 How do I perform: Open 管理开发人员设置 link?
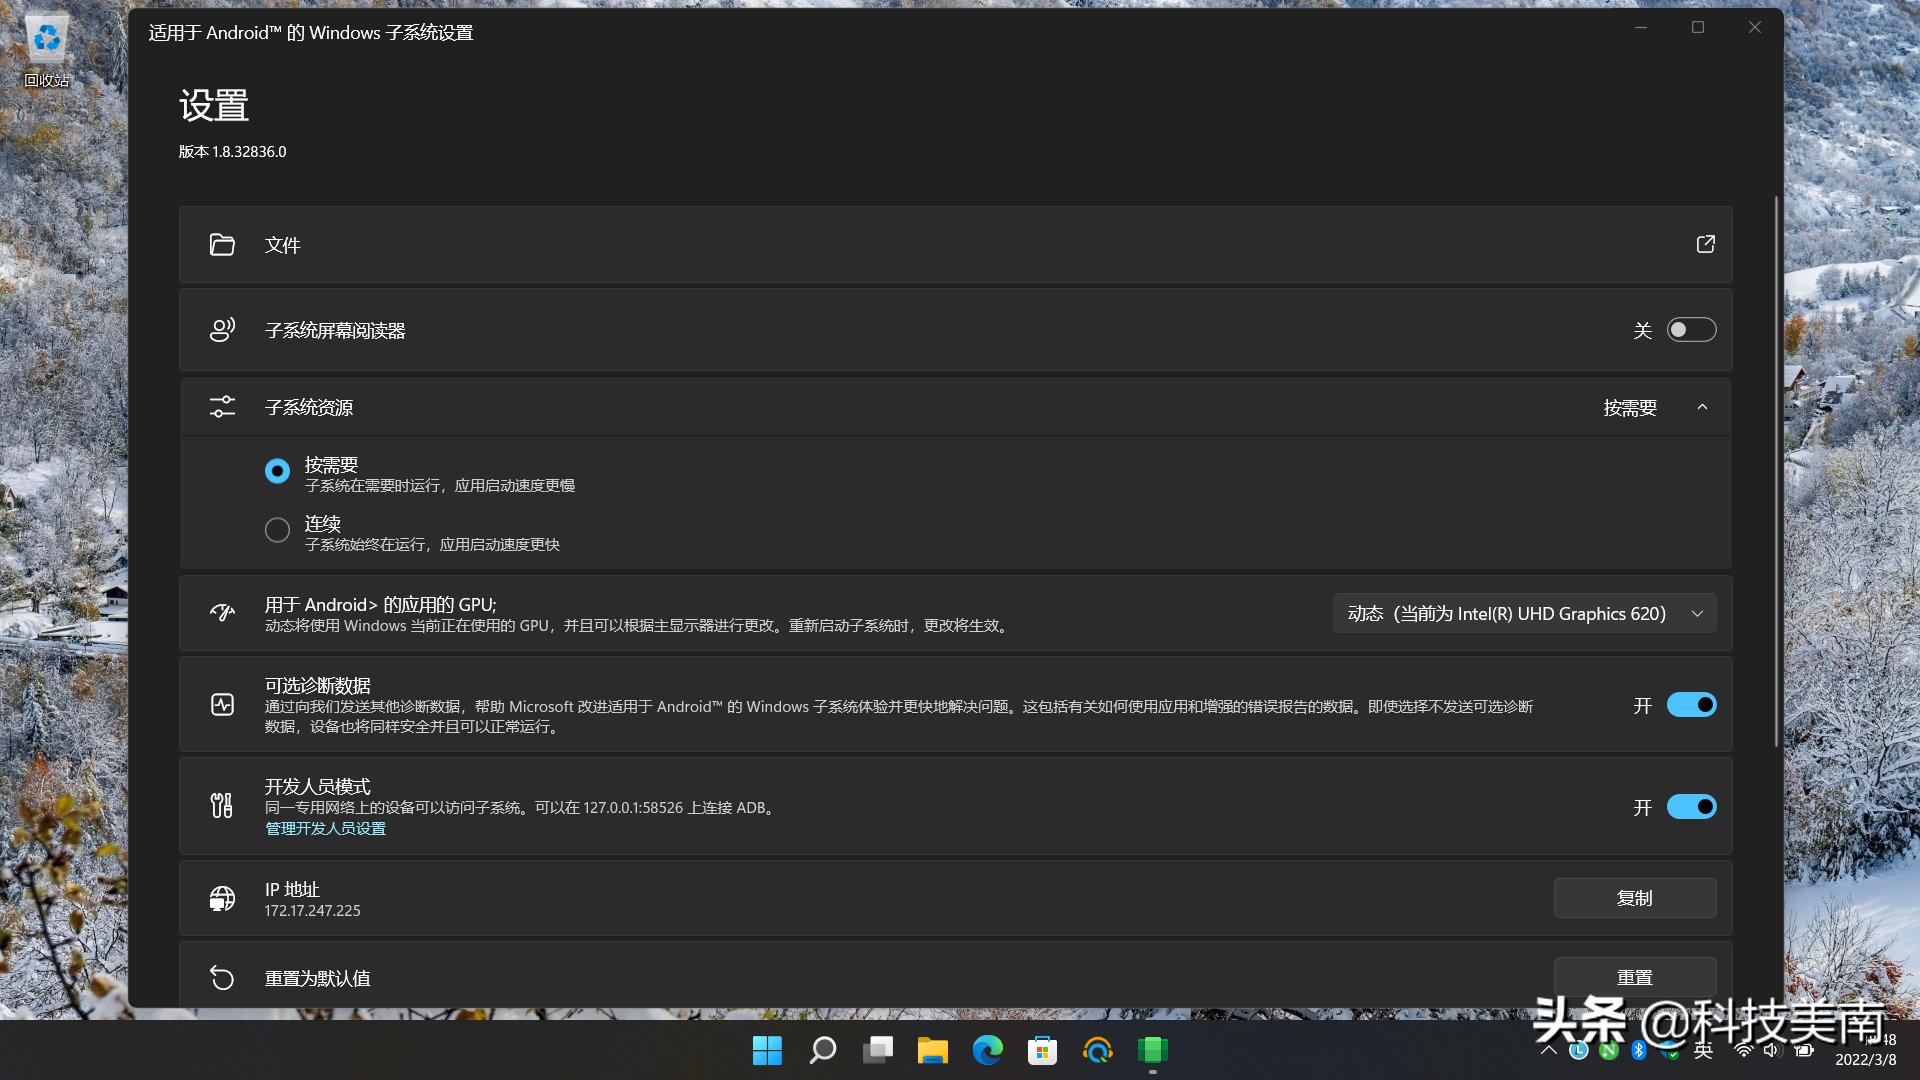click(x=324, y=828)
